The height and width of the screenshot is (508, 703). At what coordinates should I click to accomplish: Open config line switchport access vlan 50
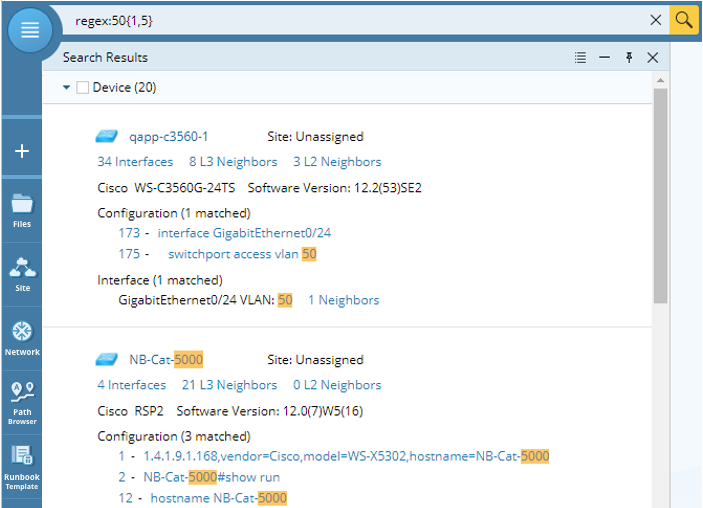tap(242, 254)
